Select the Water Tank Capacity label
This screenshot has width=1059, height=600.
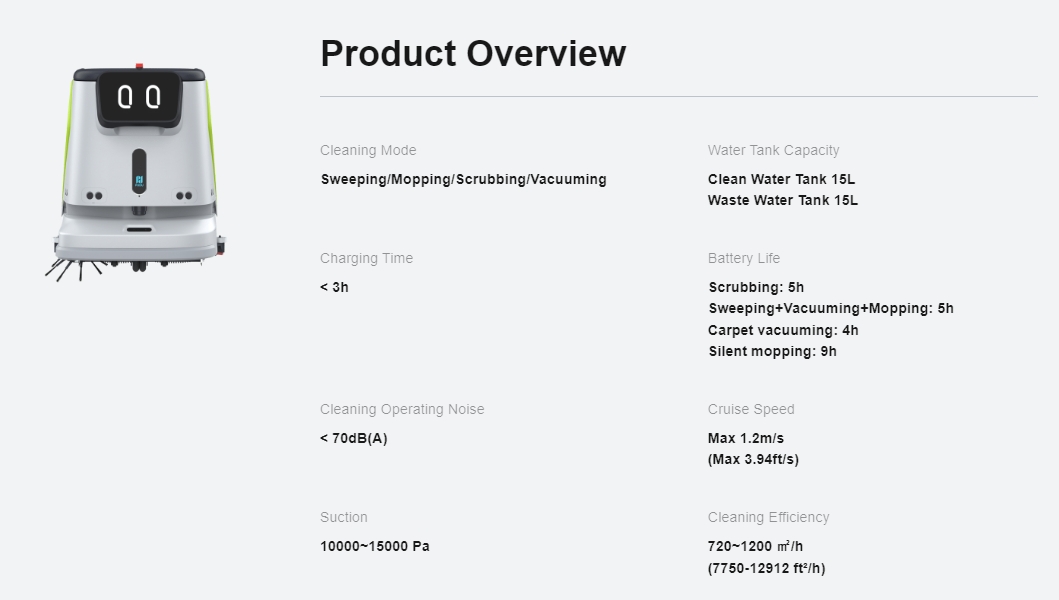[773, 150]
